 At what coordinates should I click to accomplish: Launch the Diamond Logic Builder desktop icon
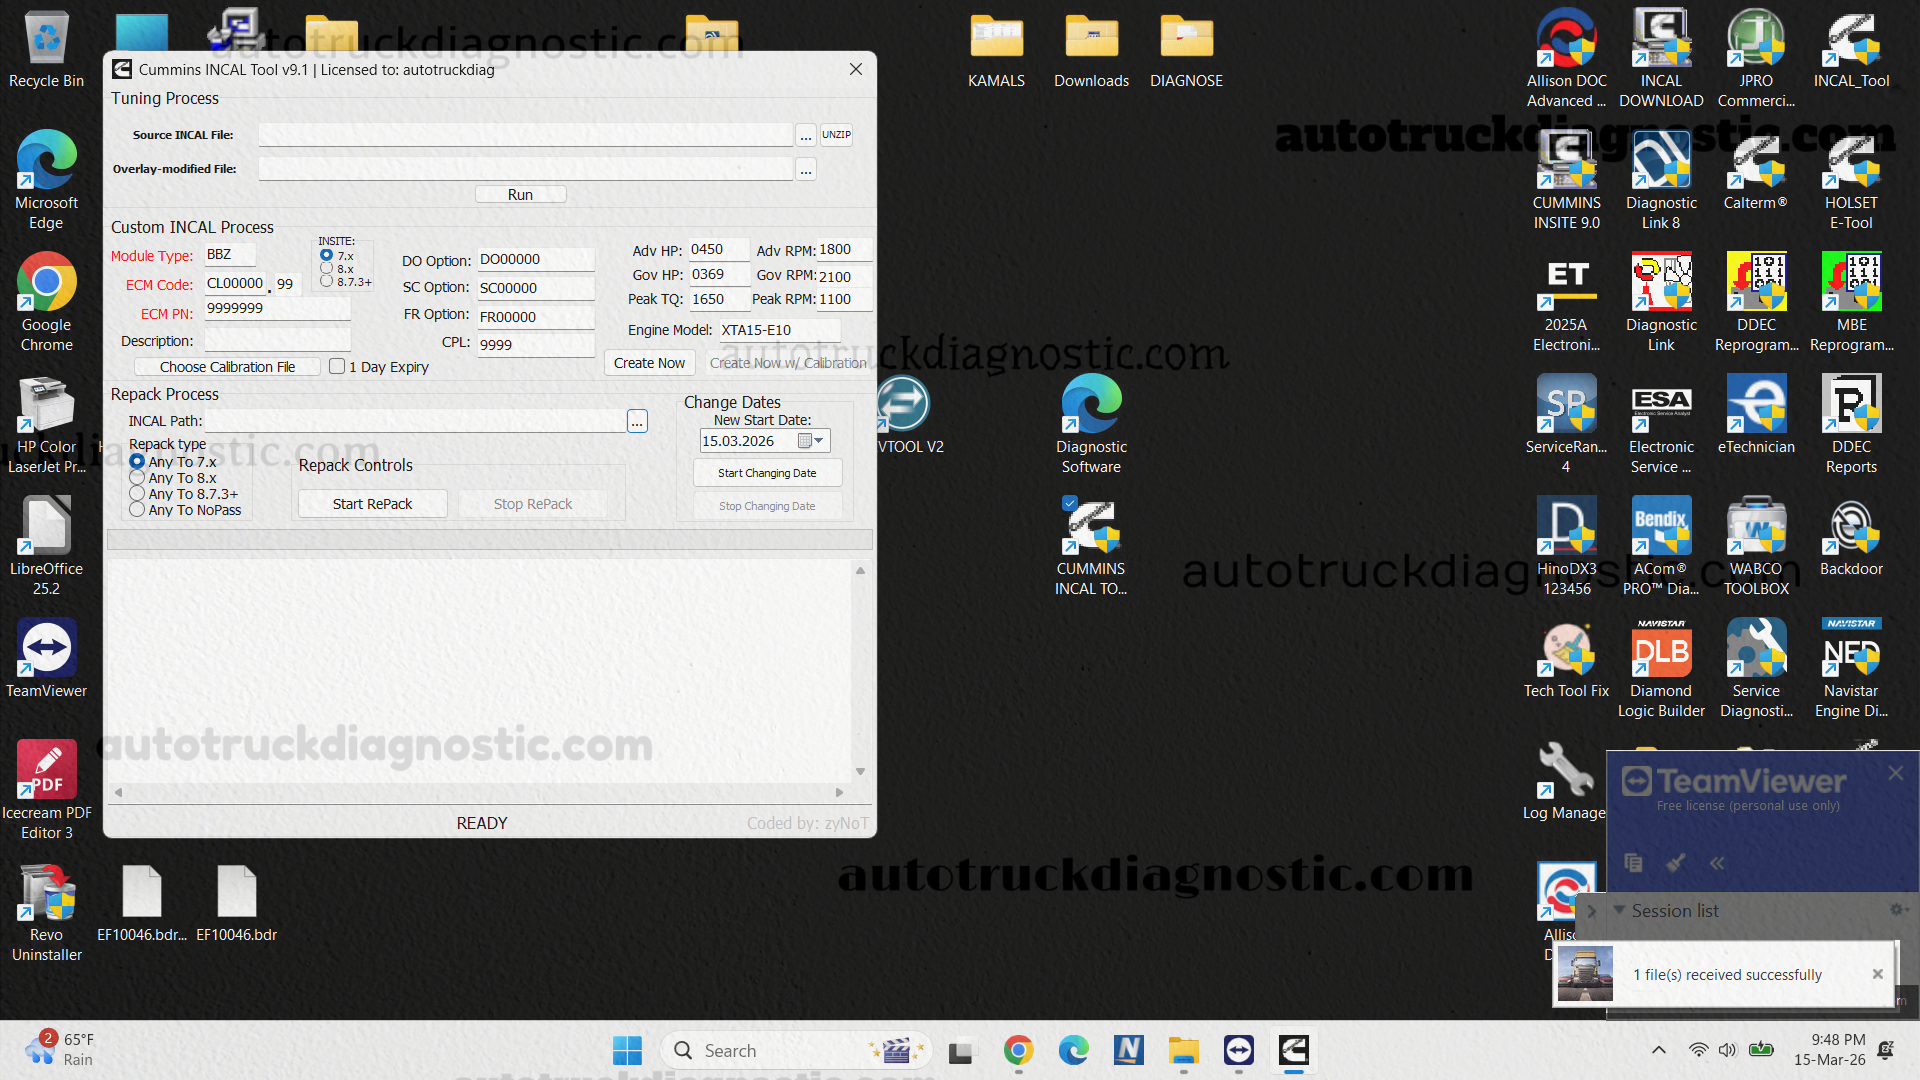(x=1661, y=669)
